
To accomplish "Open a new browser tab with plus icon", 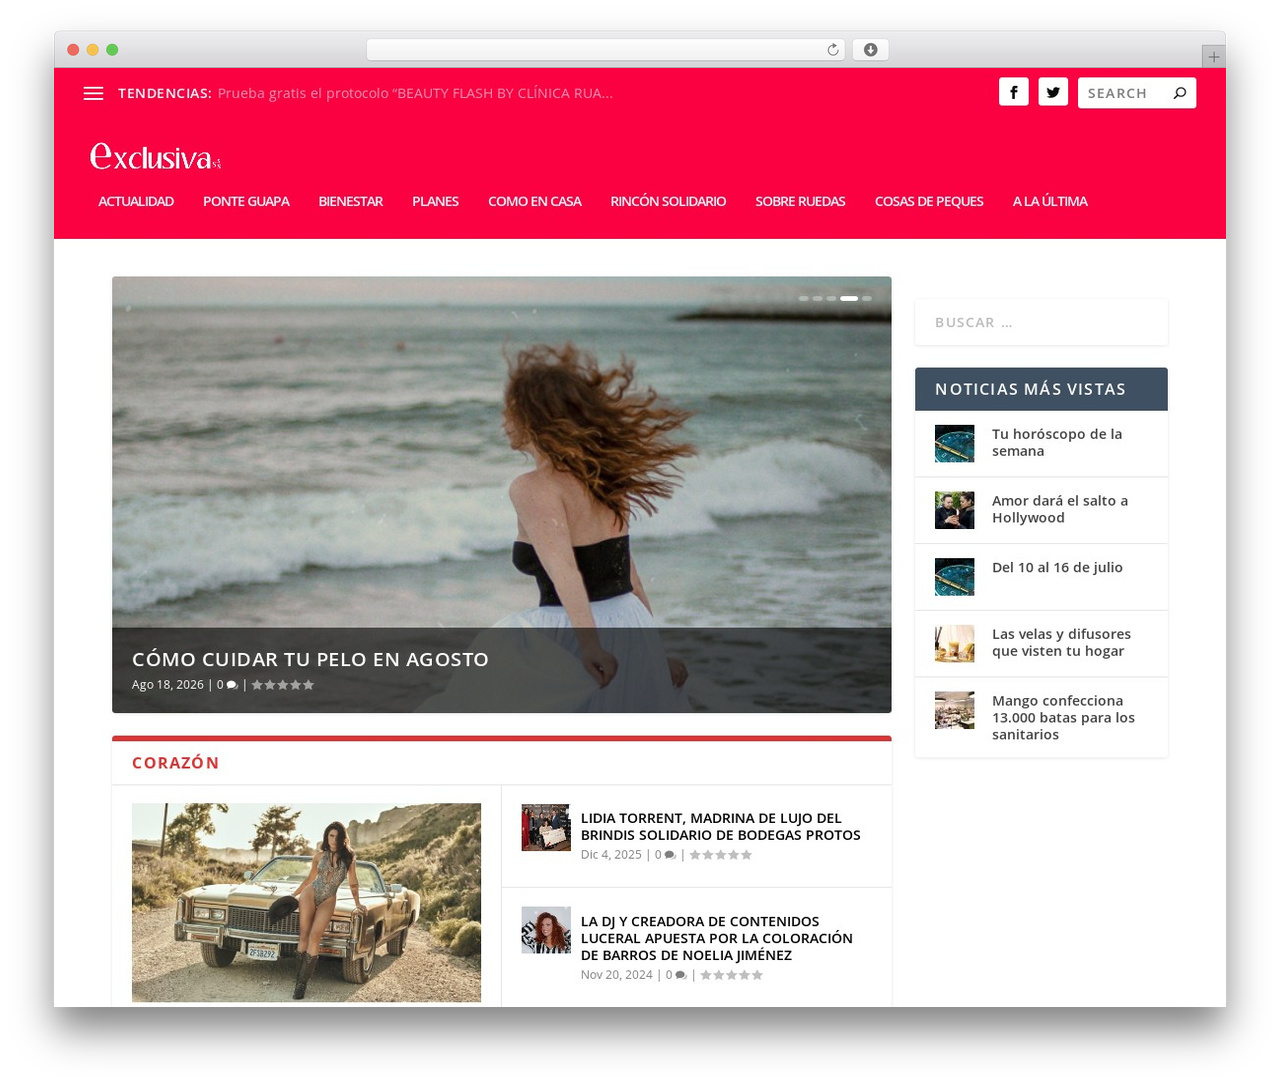I will 1213,57.
